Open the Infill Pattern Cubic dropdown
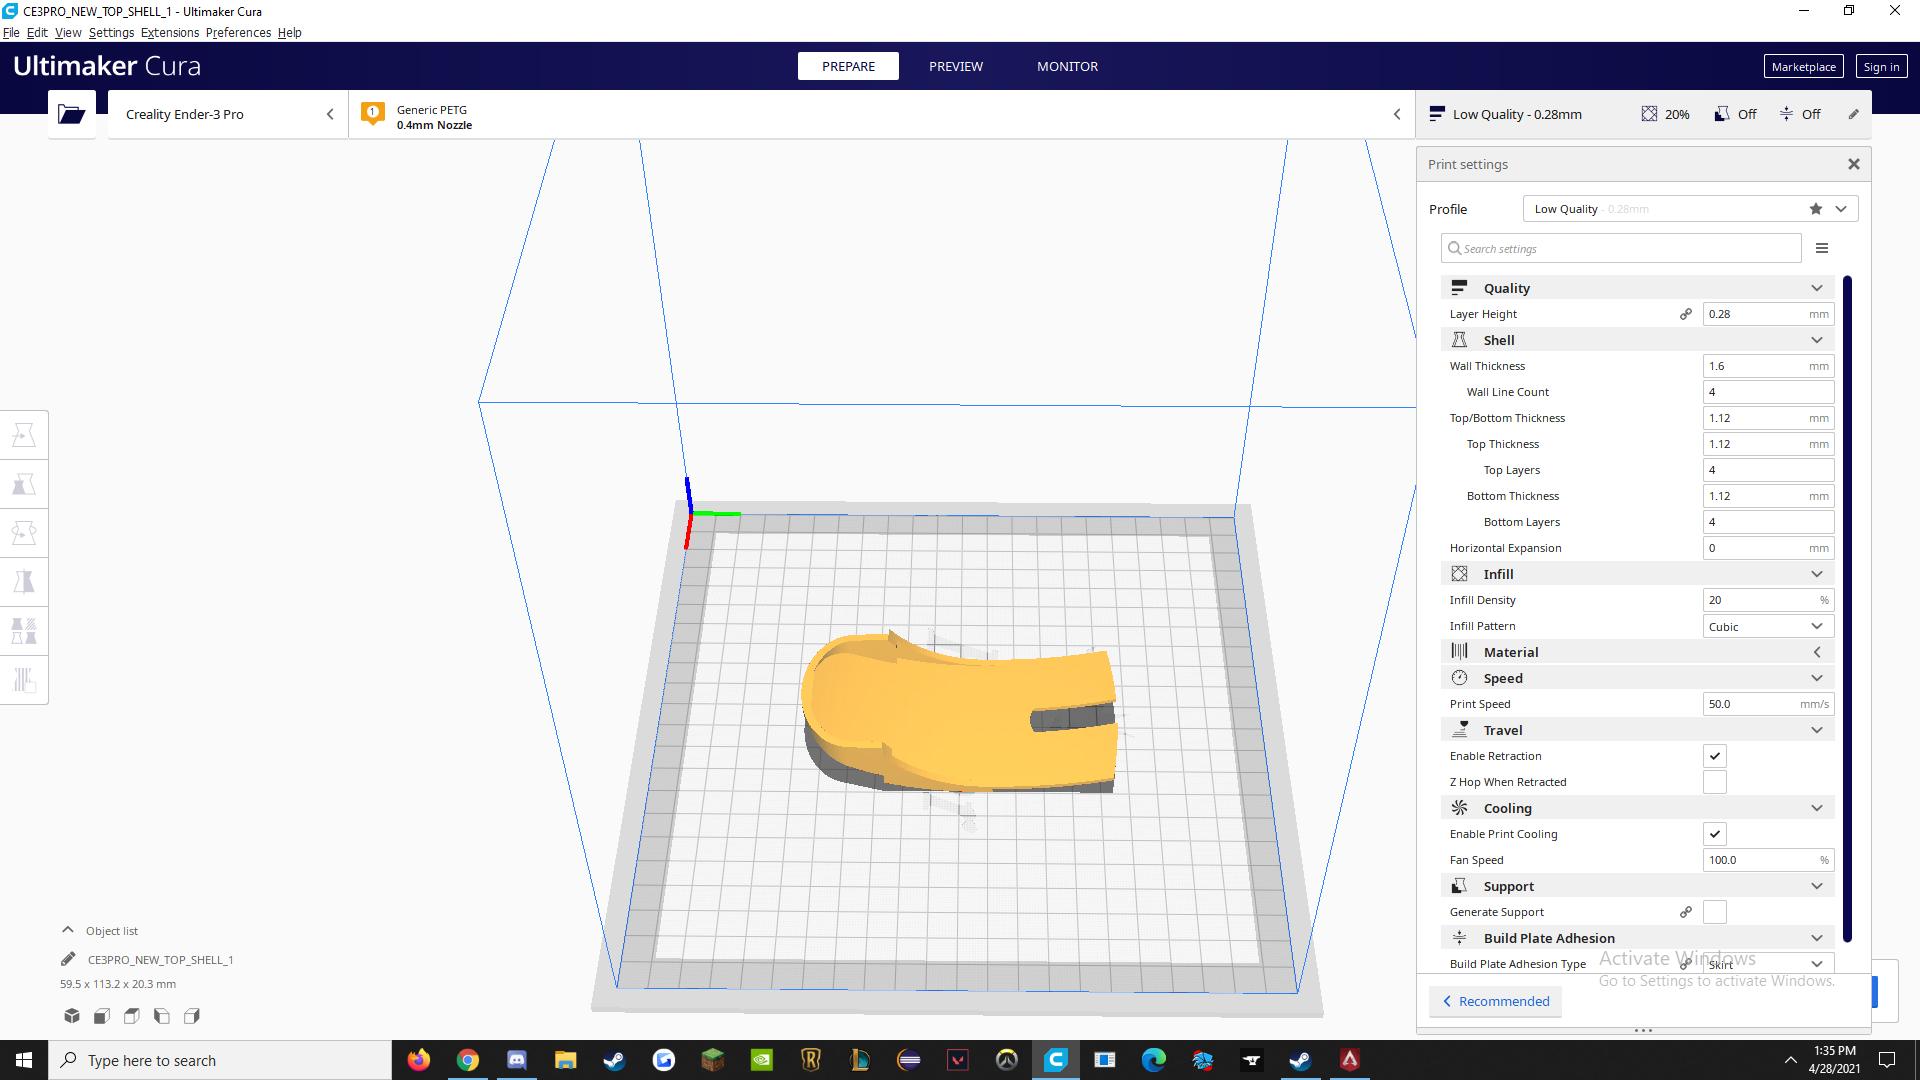Viewport: 1920px width, 1080px height. click(x=1768, y=626)
